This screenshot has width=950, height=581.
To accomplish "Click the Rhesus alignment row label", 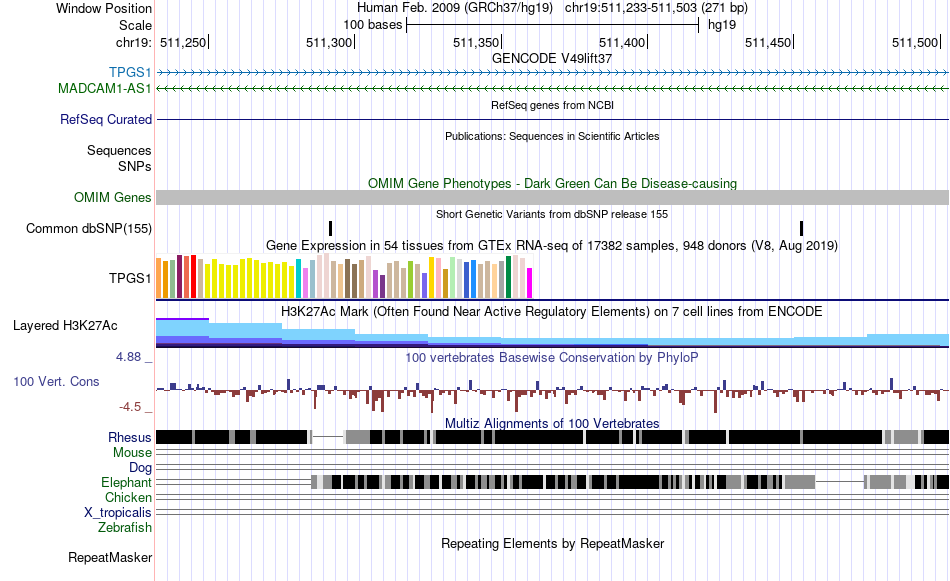I will [130, 437].
